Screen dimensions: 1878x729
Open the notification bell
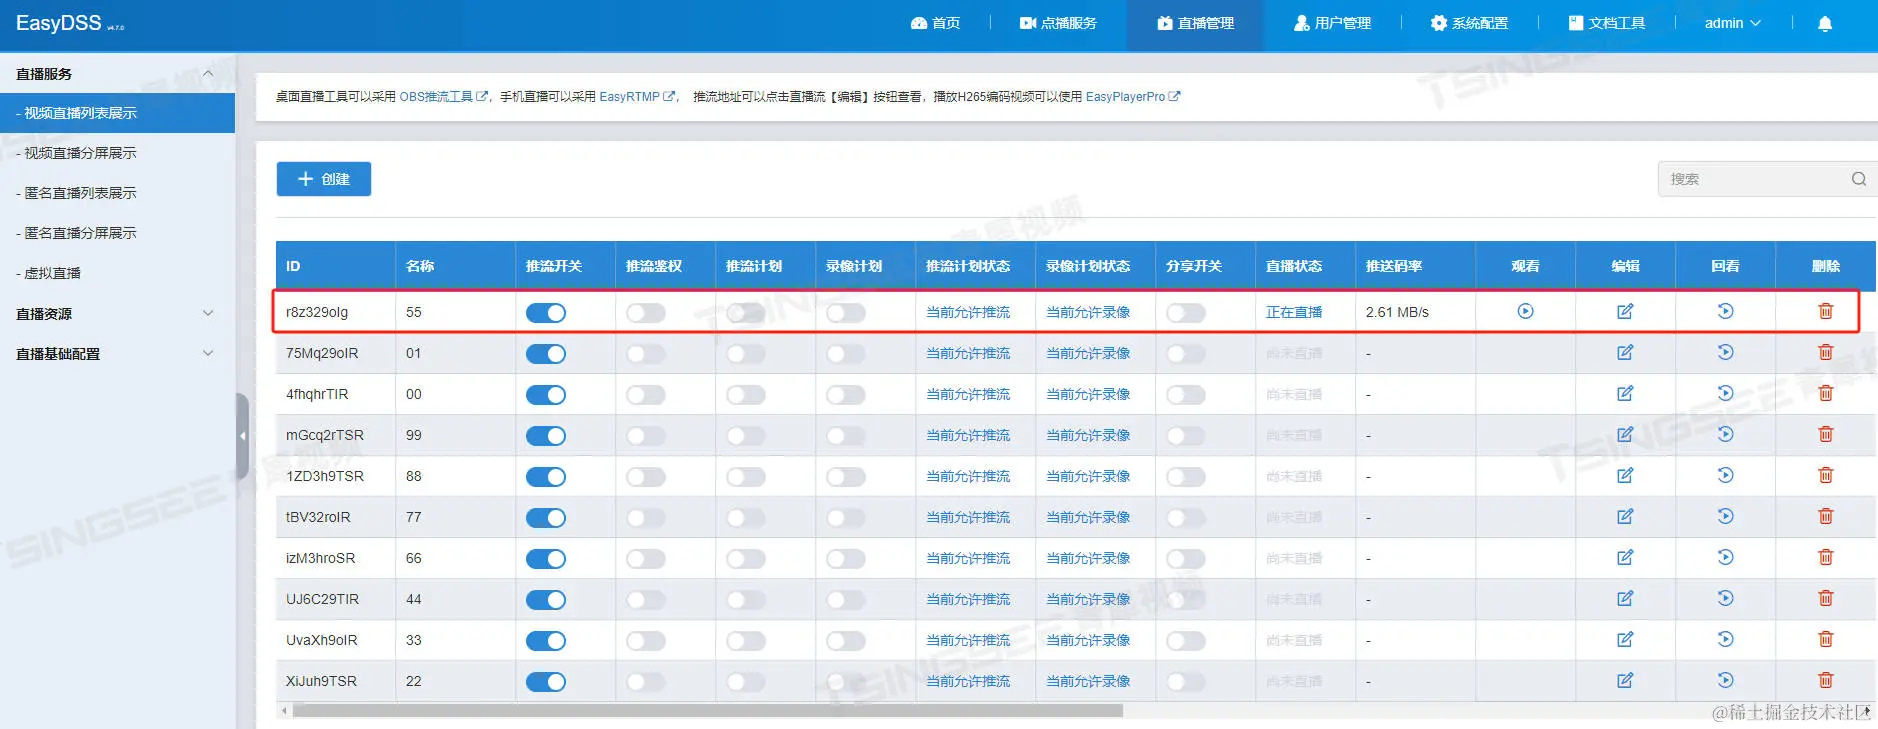click(1824, 23)
